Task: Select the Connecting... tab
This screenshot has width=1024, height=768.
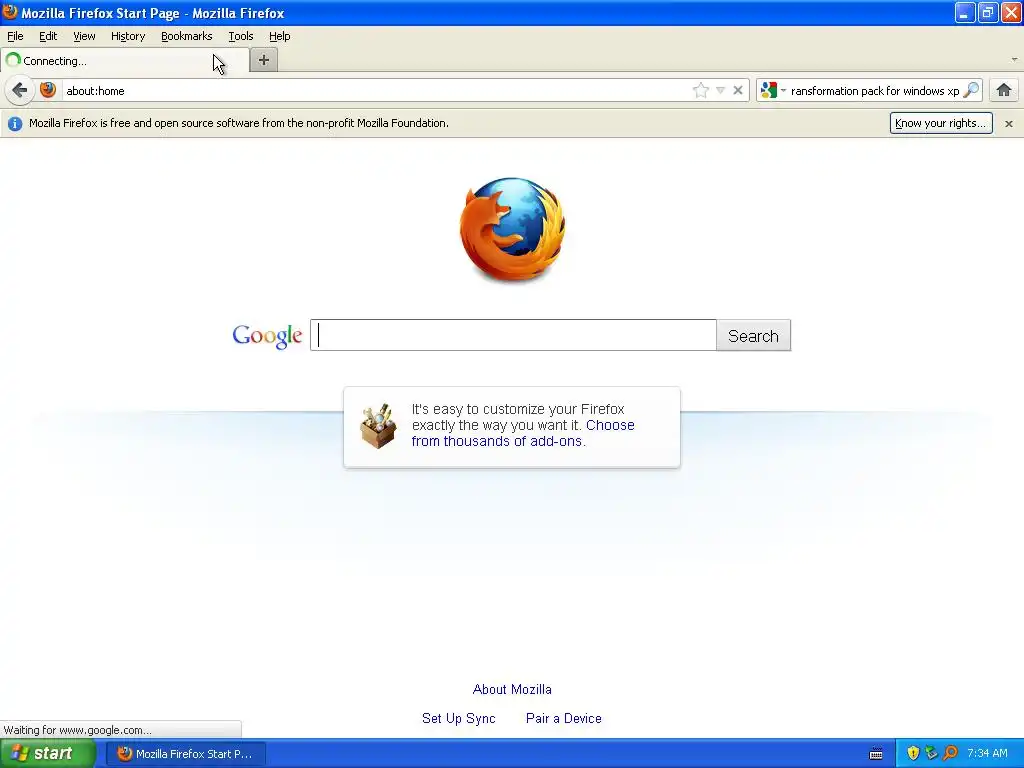Action: pyautogui.click(x=124, y=61)
